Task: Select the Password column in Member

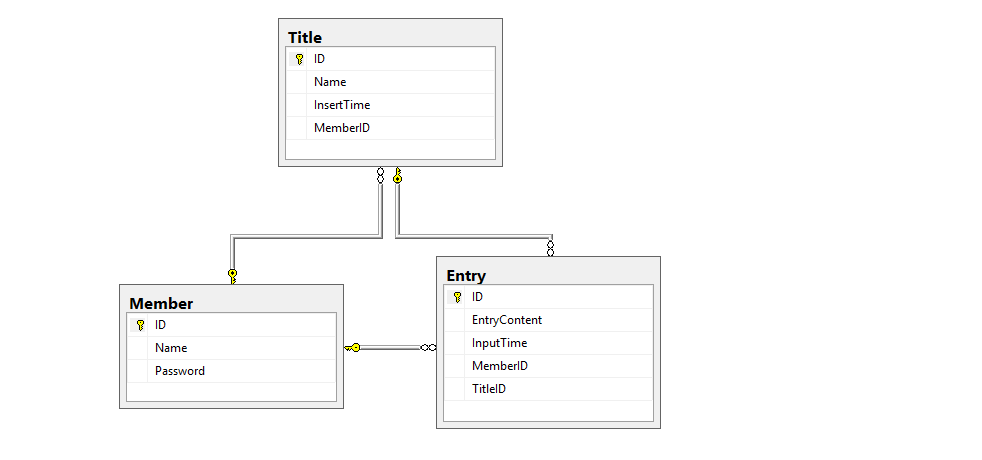Action: coord(180,371)
